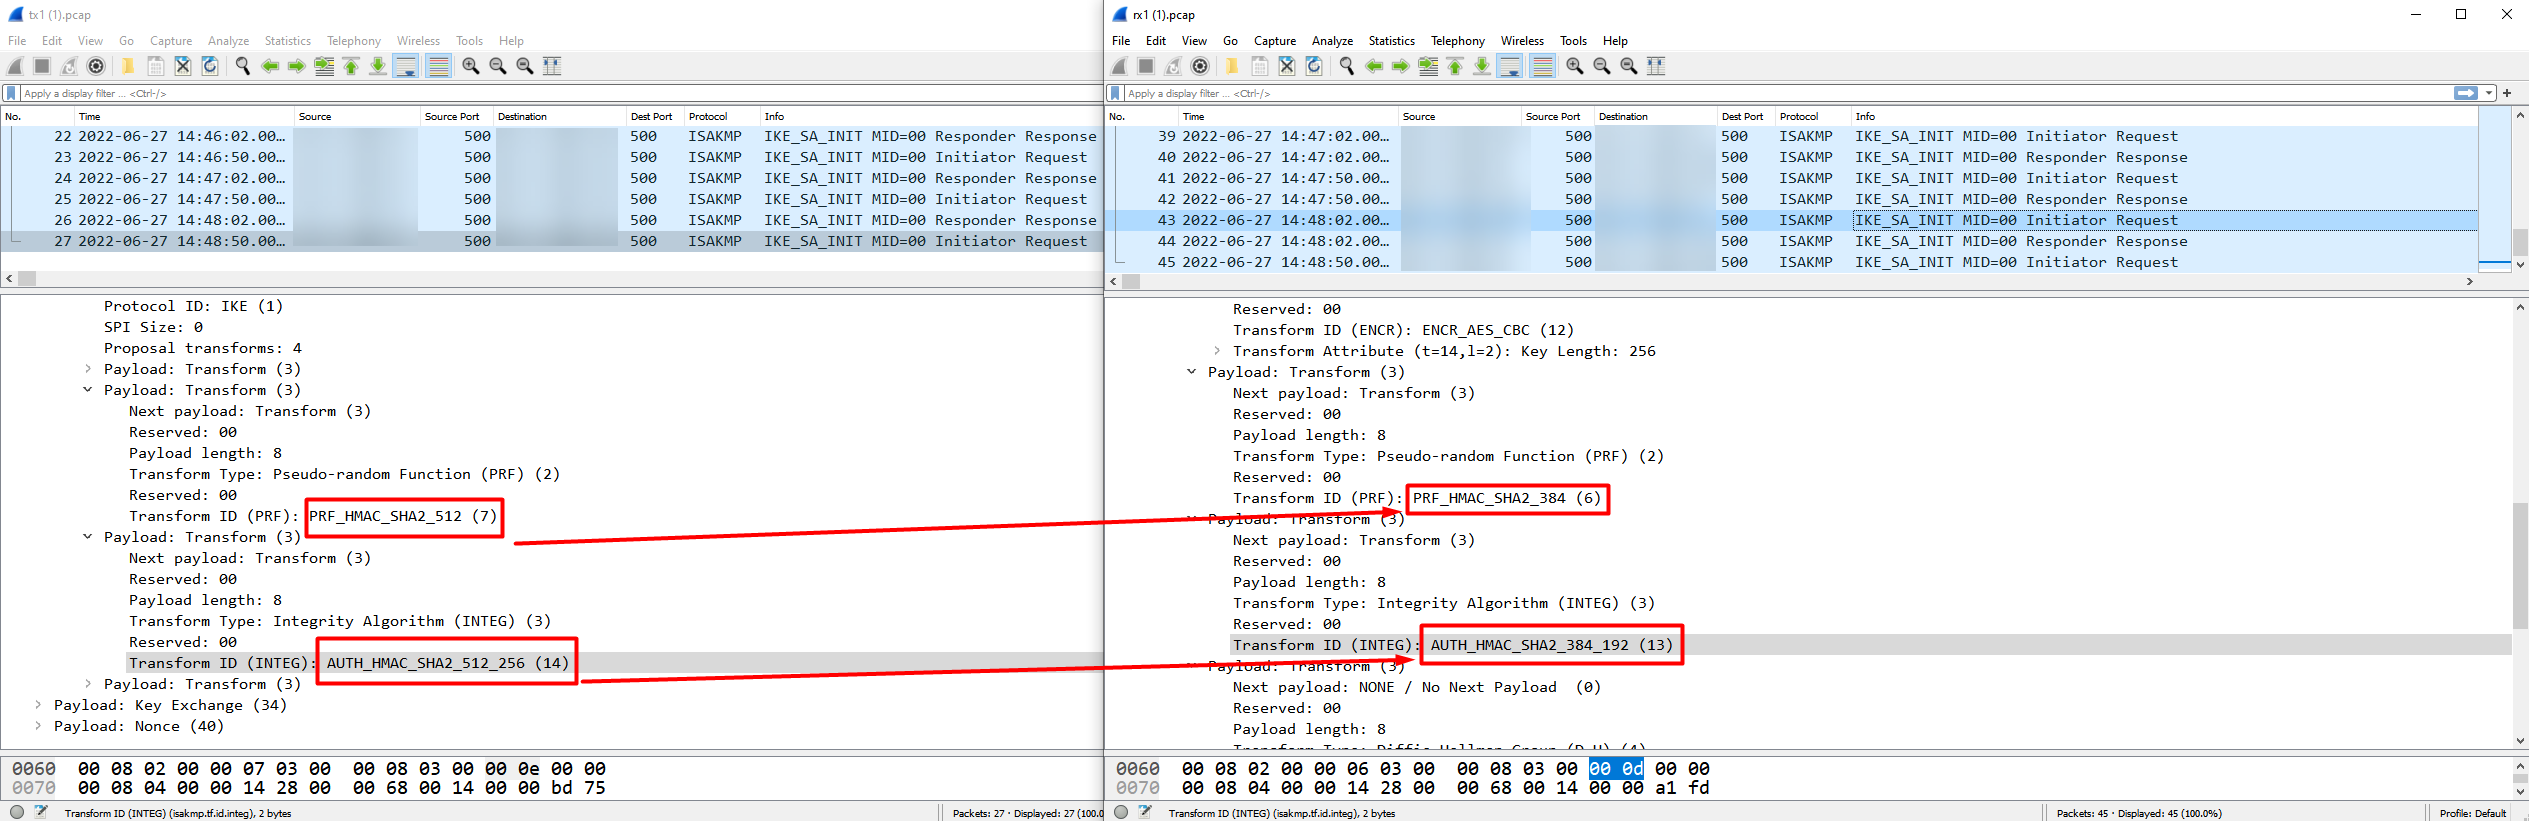Toggle auto-scroll during live capture in rx1
This screenshot has width=2529, height=821.
pyautogui.click(x=1510, y=66)
